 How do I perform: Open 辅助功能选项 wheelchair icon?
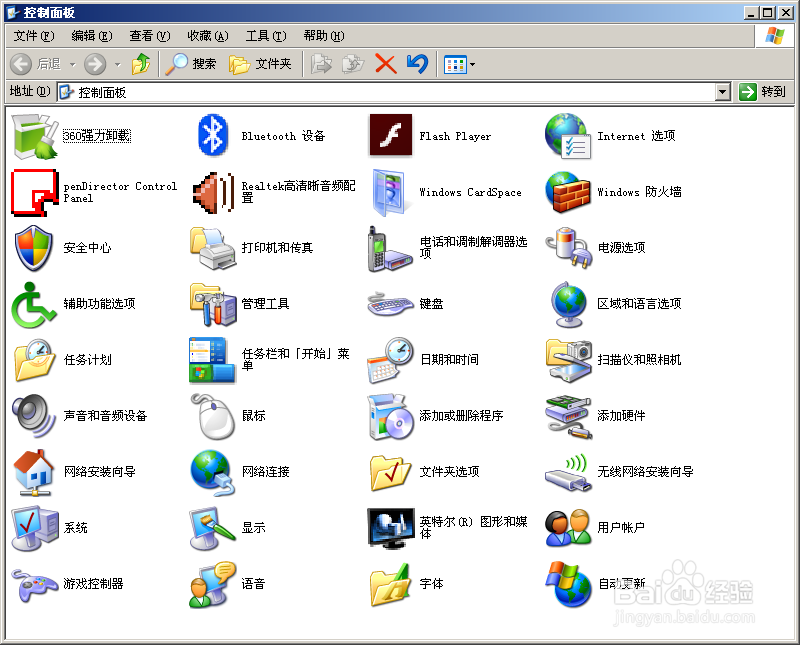click(34, 305)
